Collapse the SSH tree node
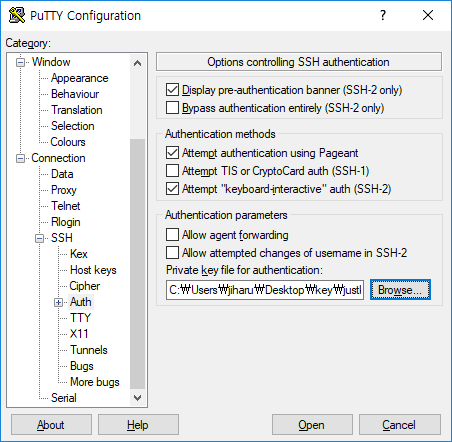This screenshot has width=452, height=442. tap(40, 238)
